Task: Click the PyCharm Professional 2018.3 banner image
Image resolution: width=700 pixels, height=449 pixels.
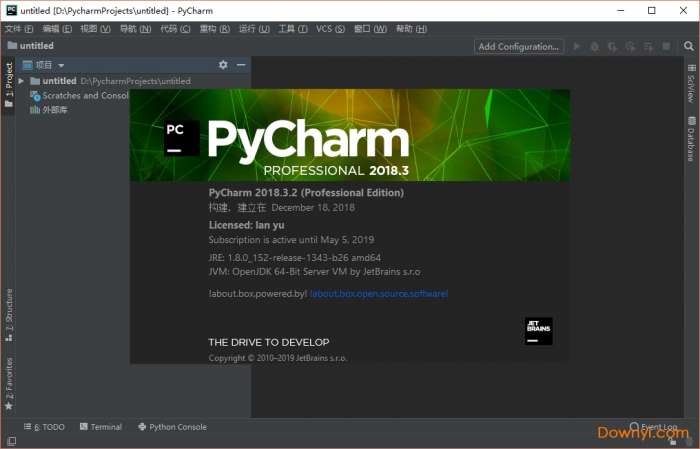Action: [350, 135]
